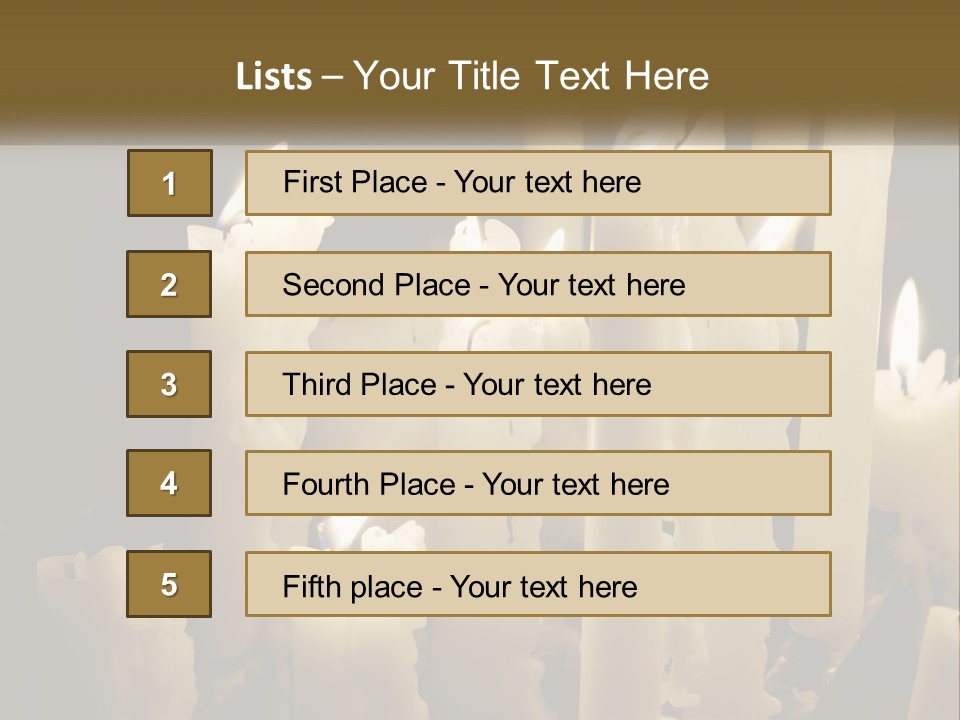Image resolution: width=960 pixels, height=720 pixels.
Task: Select the Fifth place text bar
Action: [538, 584]
